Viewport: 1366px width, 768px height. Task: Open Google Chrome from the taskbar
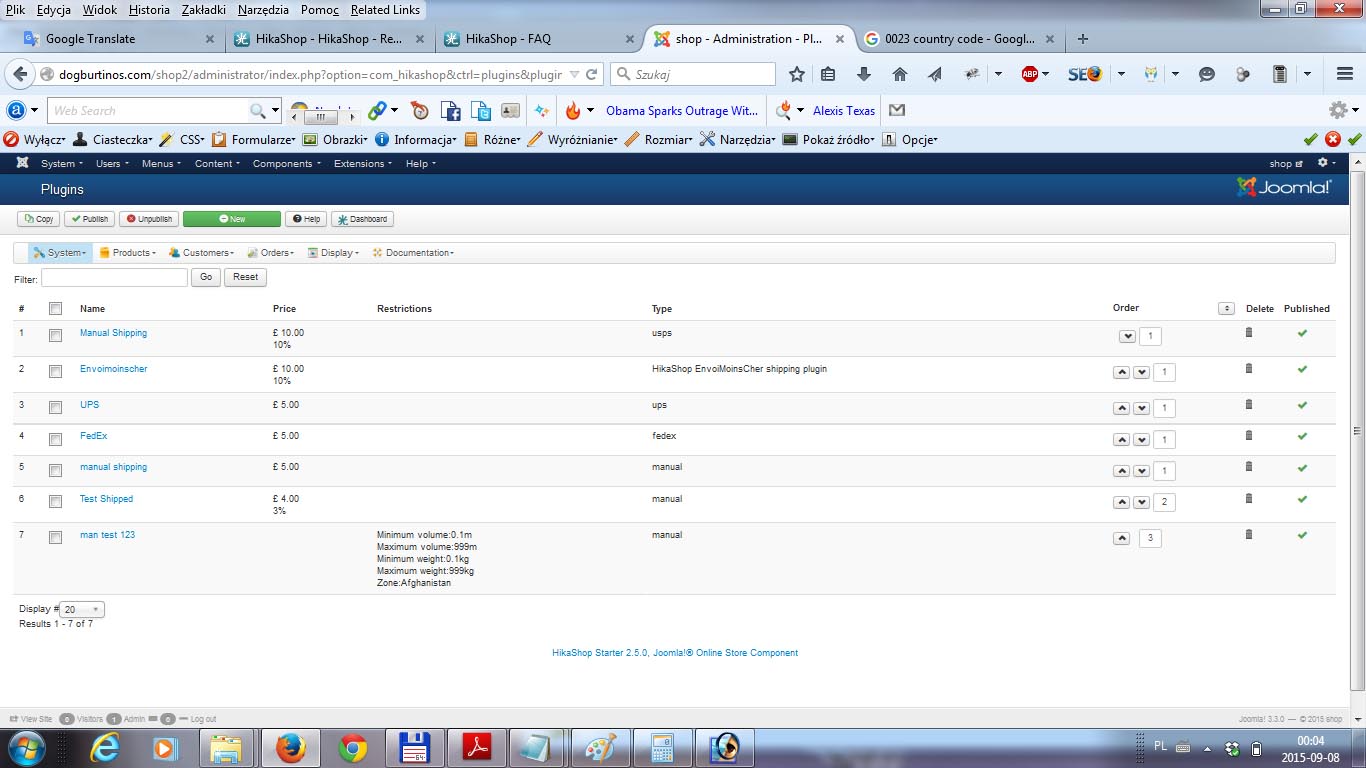pos(352,748)
